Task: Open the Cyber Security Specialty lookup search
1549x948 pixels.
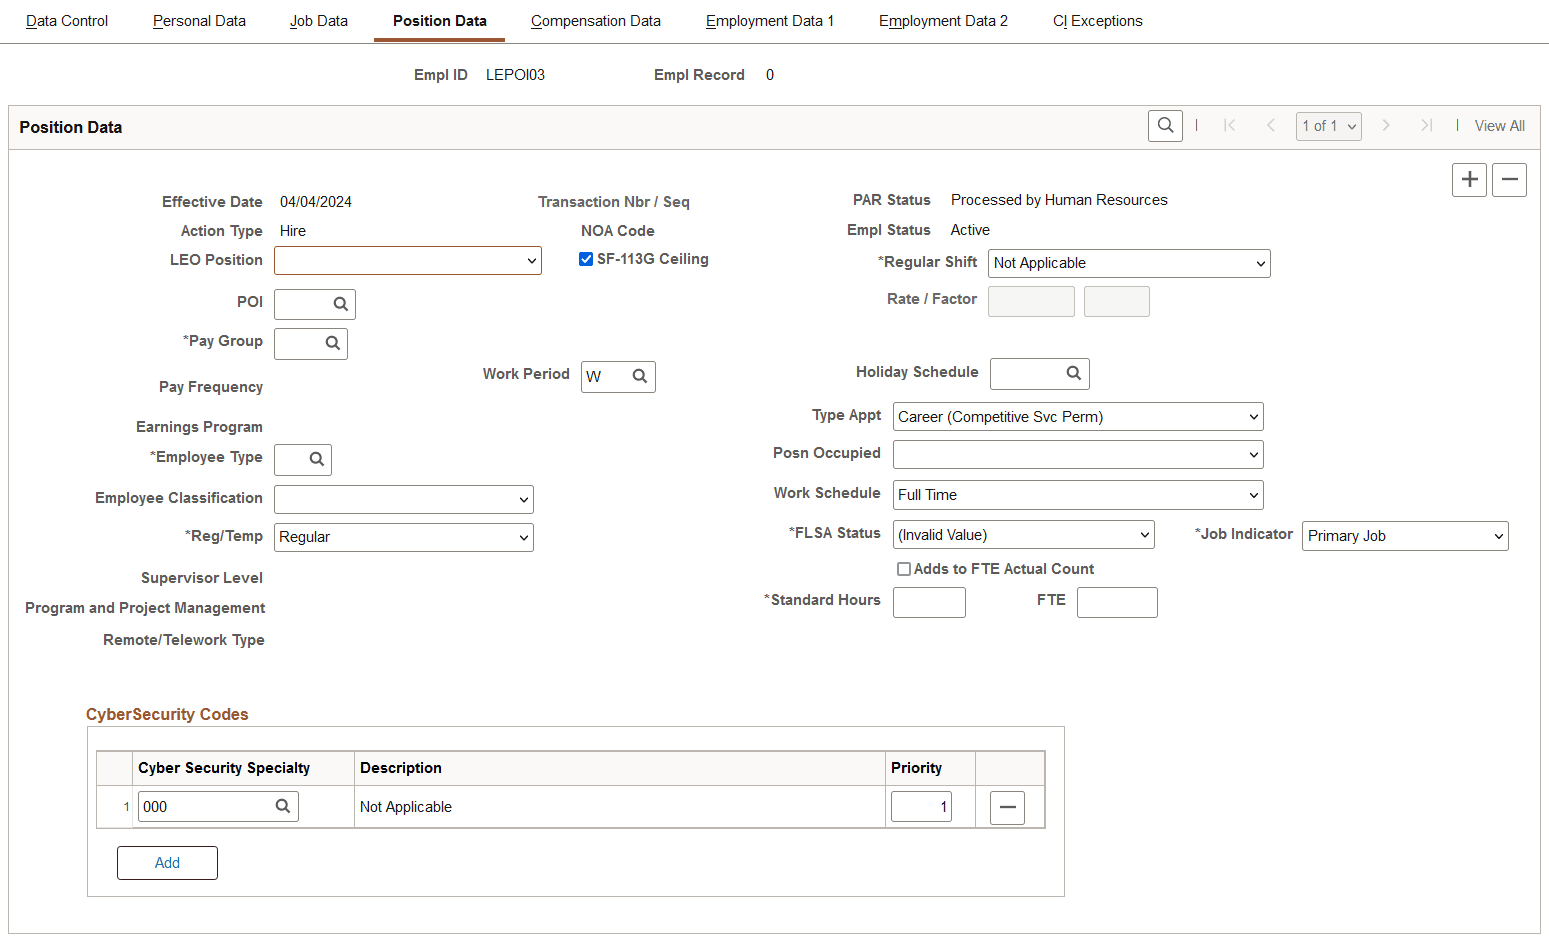Action: pyautogui.click(x=284, y=806)
